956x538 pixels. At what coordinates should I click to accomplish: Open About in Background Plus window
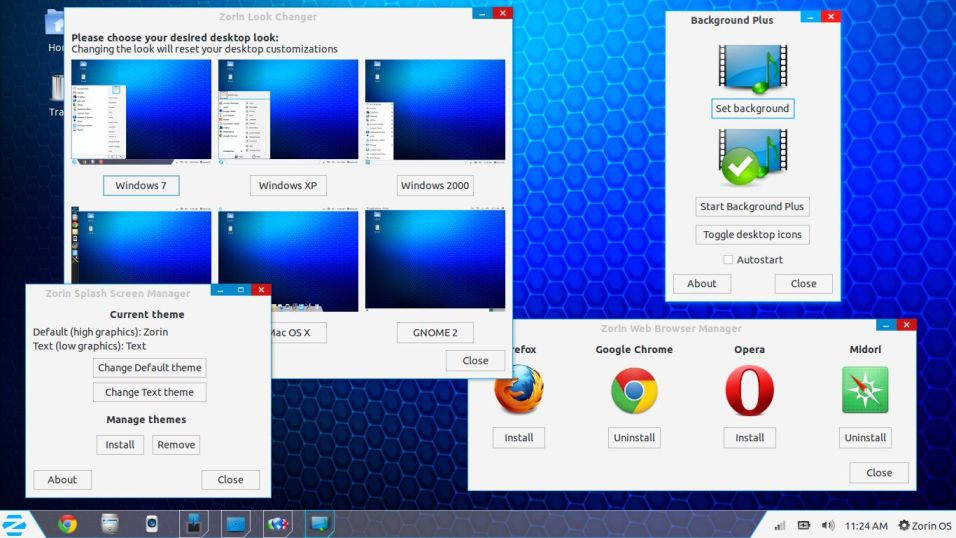point(702,283)
